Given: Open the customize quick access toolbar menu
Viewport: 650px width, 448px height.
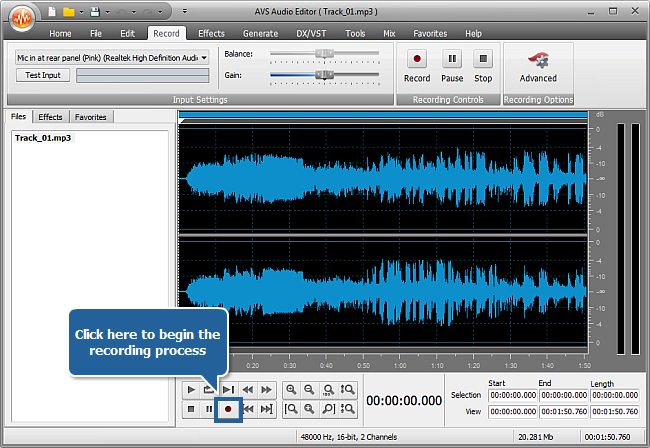Looking at the screenshot, I should (x=184, y=12).
